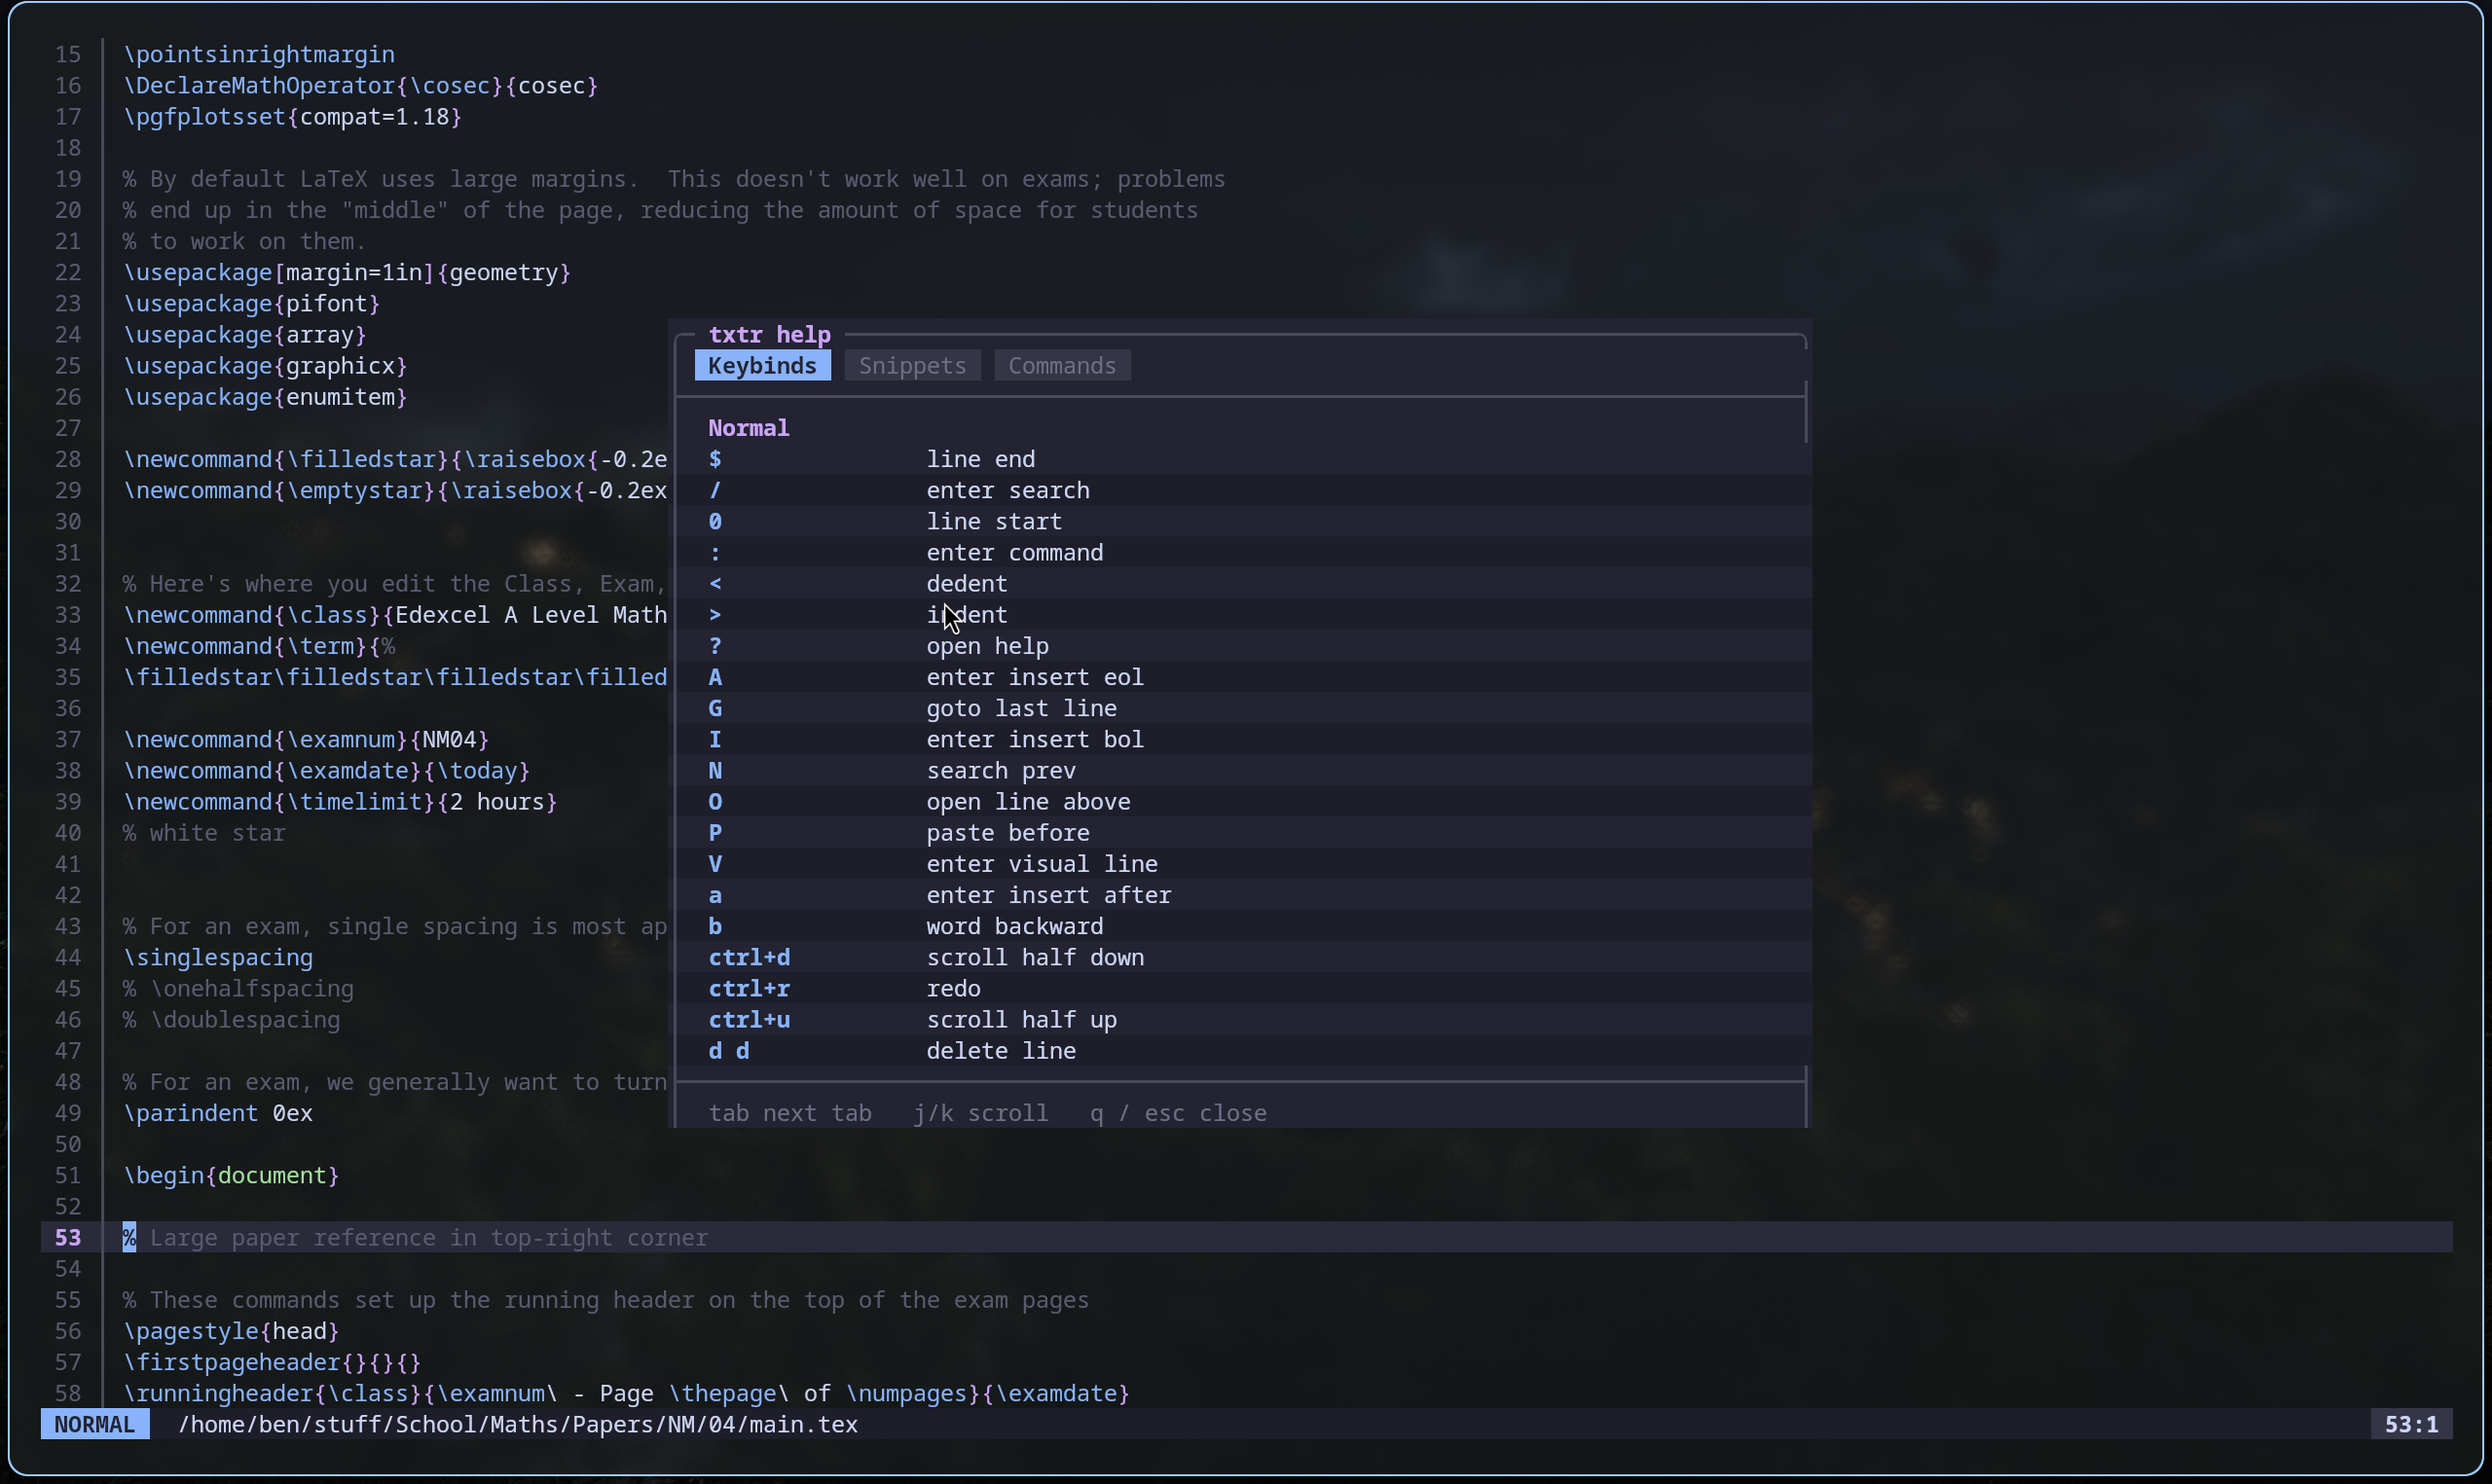This screenshot has width=2492, height=1484.
Task: Click \usepackage[margin=1in]{geometry} line
Action: [347, 272]
